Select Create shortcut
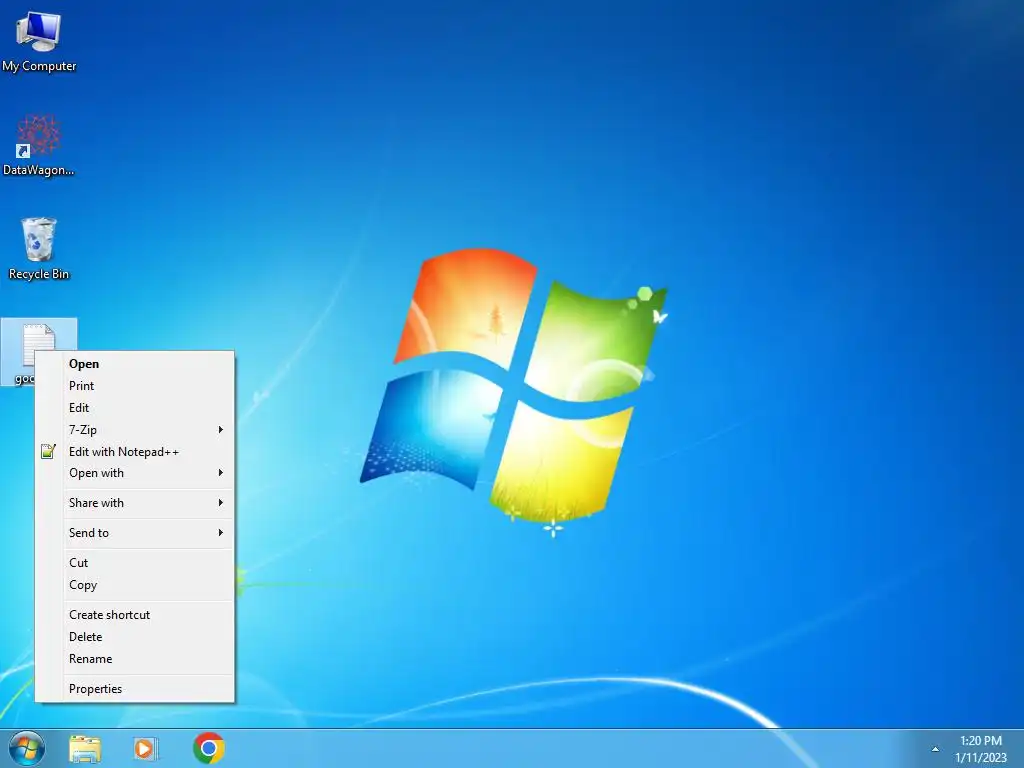Image resolution: width=1024 pixels, height=768 pixels. 135,615
